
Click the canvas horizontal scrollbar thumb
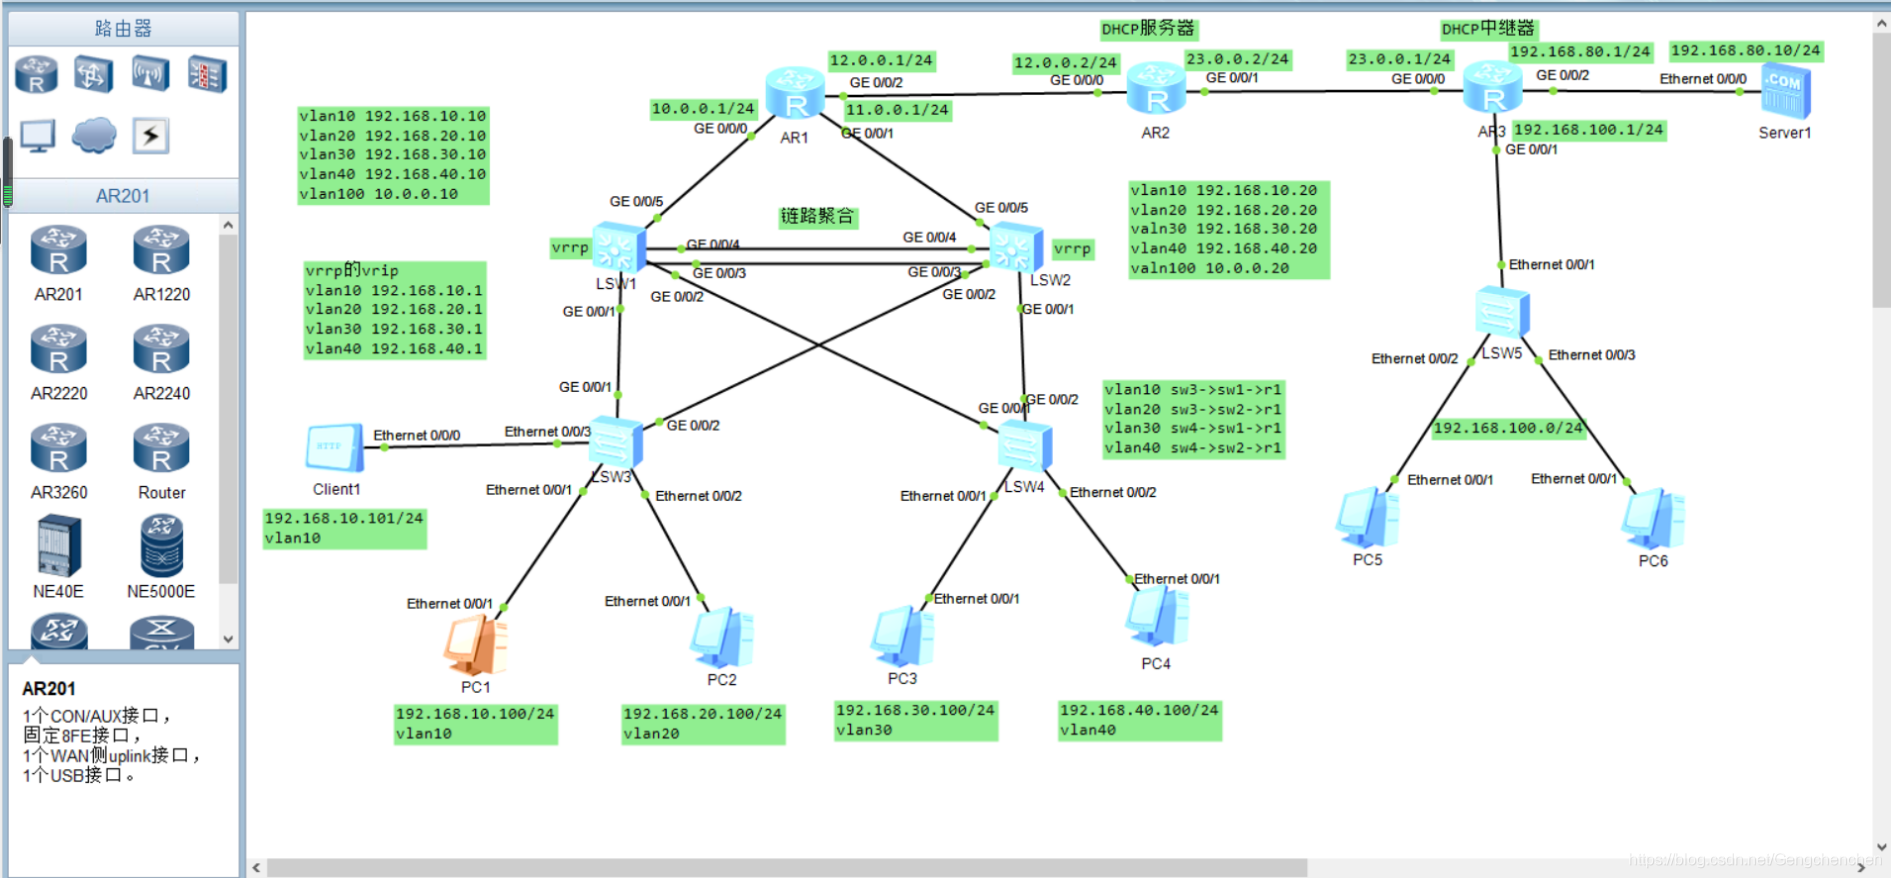[787, 867]
